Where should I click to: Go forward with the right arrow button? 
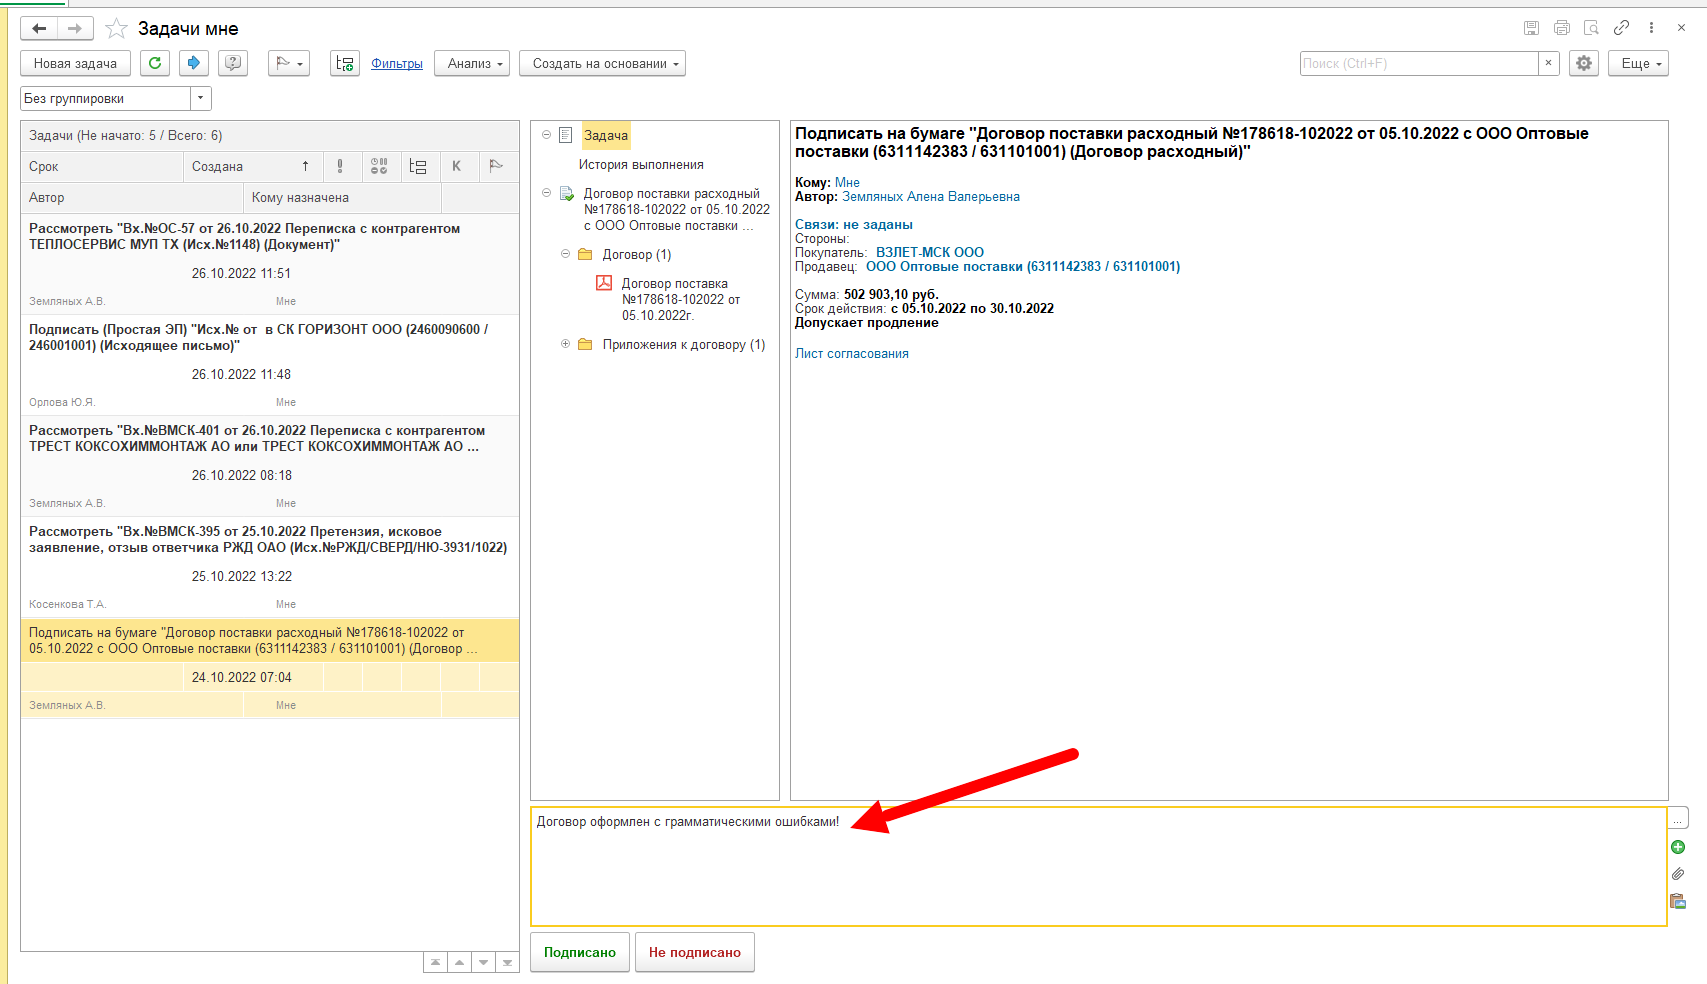pyautogui.click(x=75, y=28)
